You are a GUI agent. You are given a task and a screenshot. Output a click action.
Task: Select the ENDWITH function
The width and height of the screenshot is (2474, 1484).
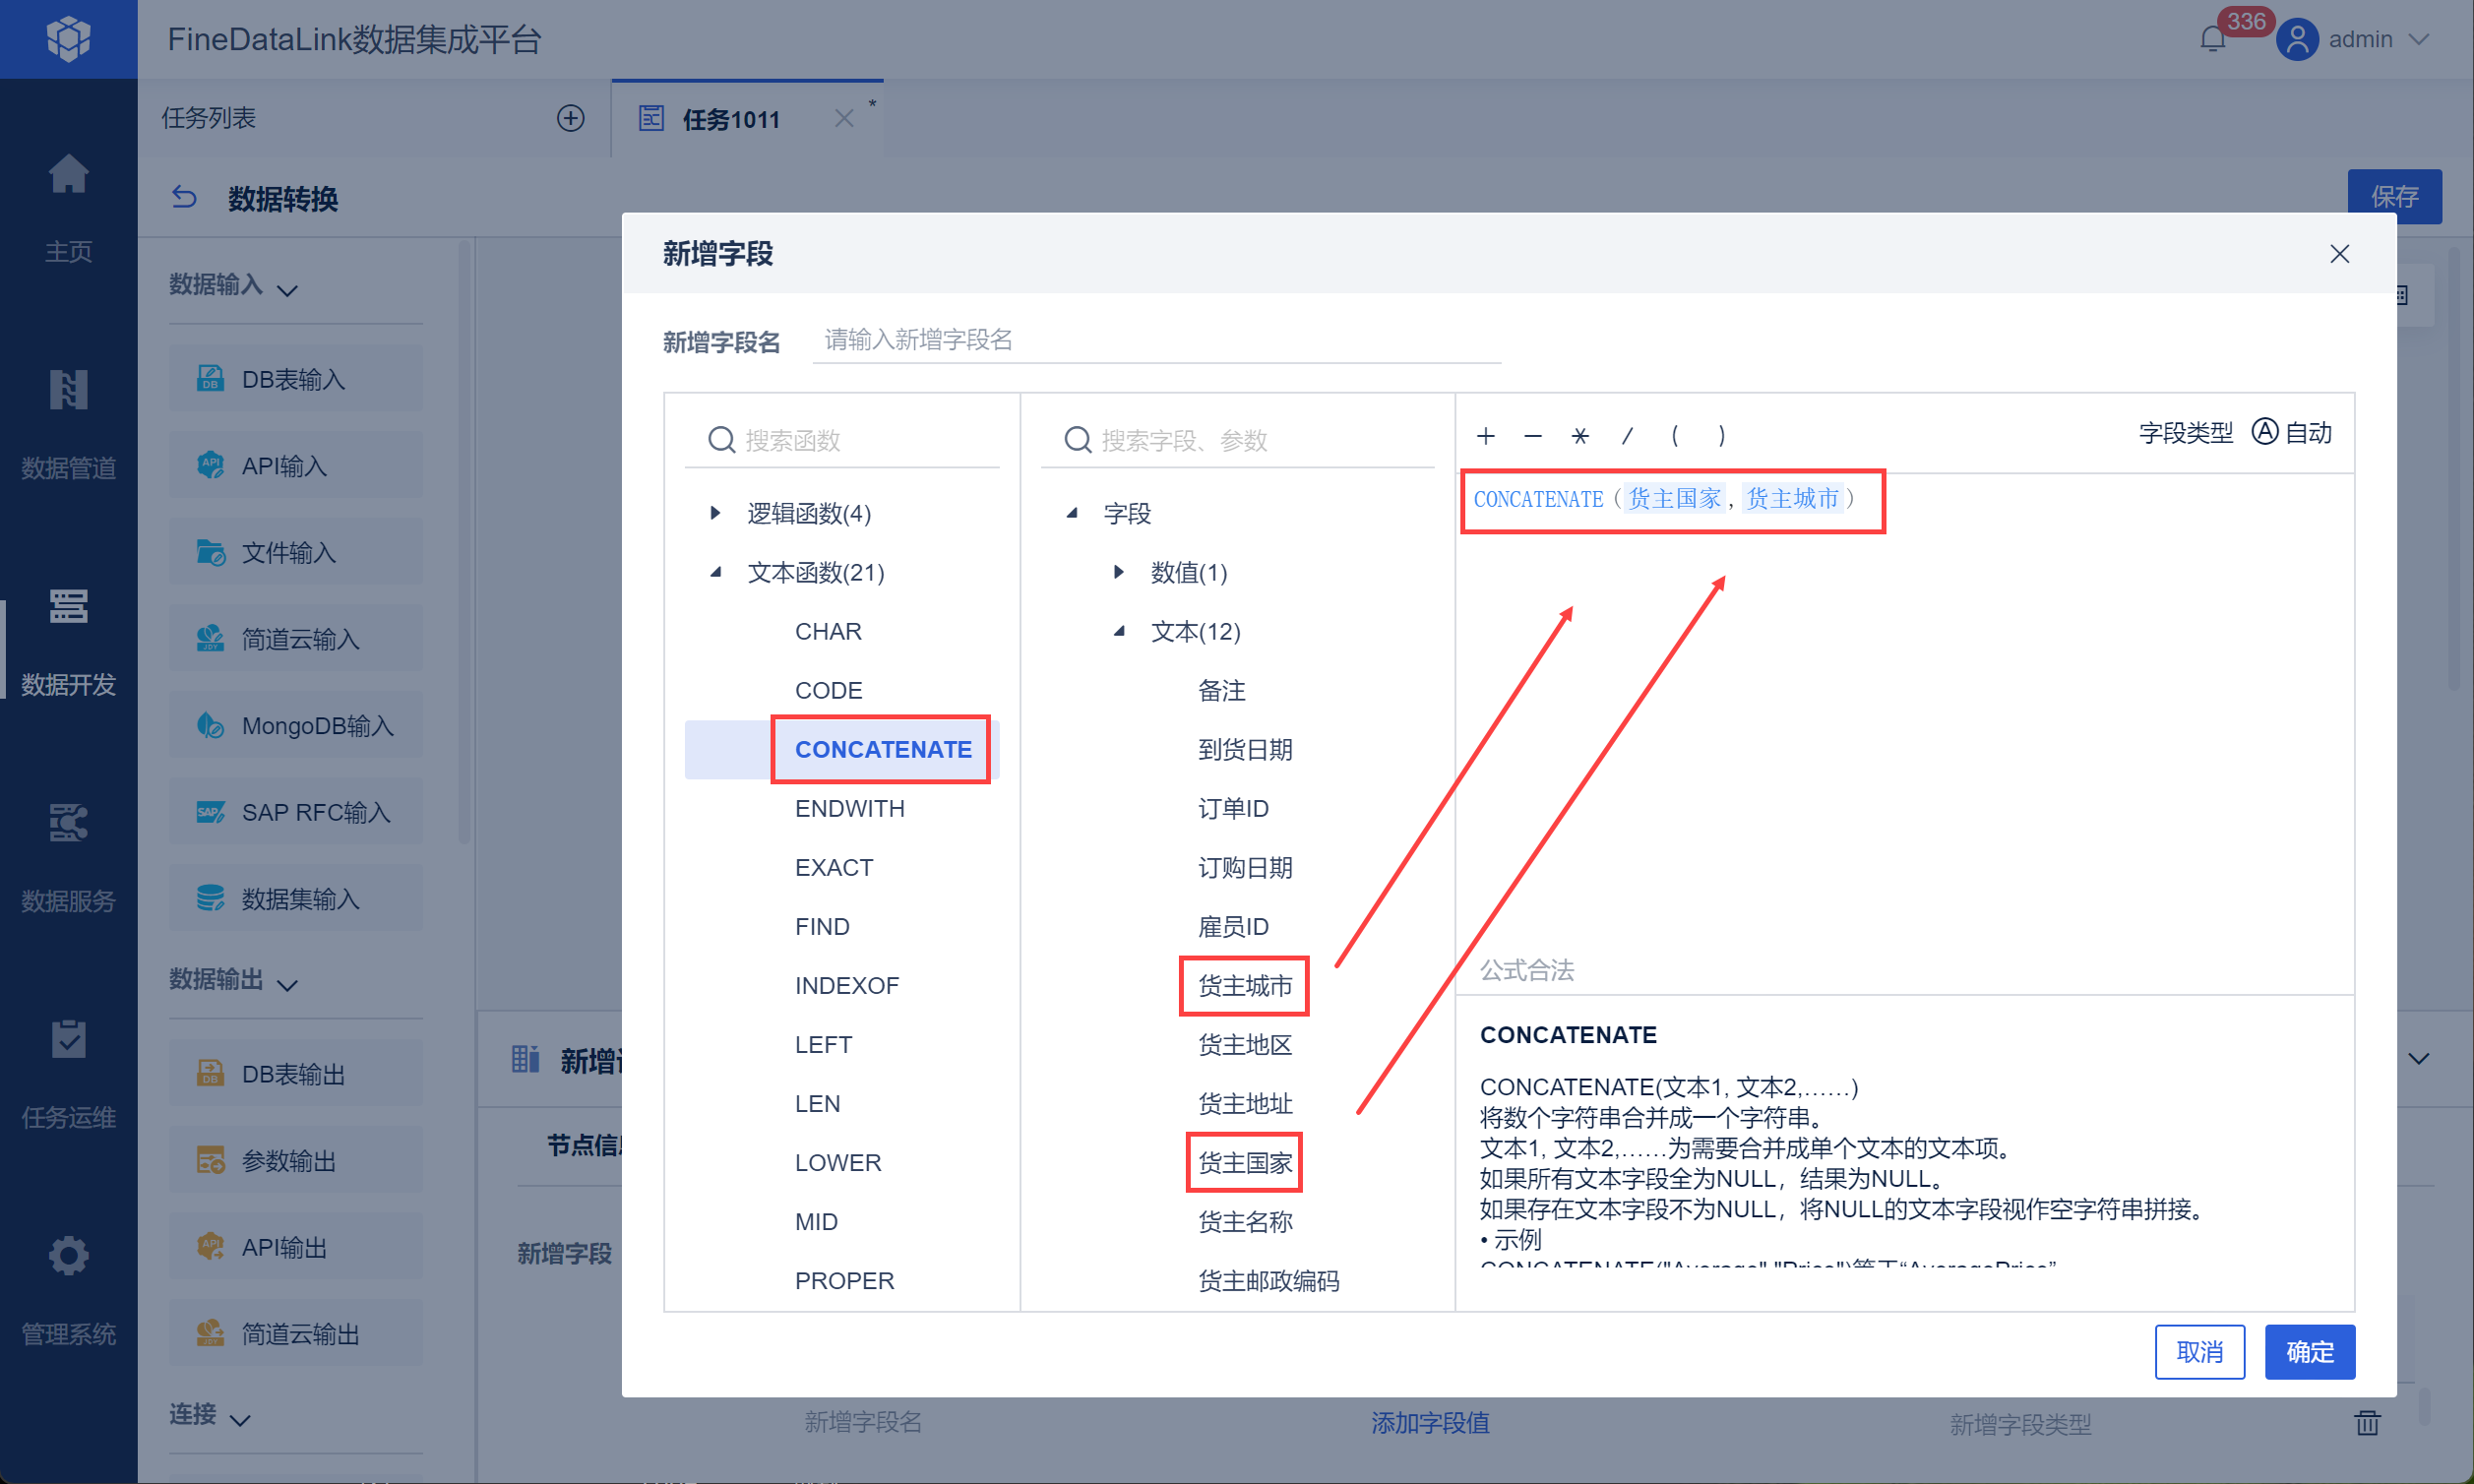pyautogui.click(x=849, y=808)
